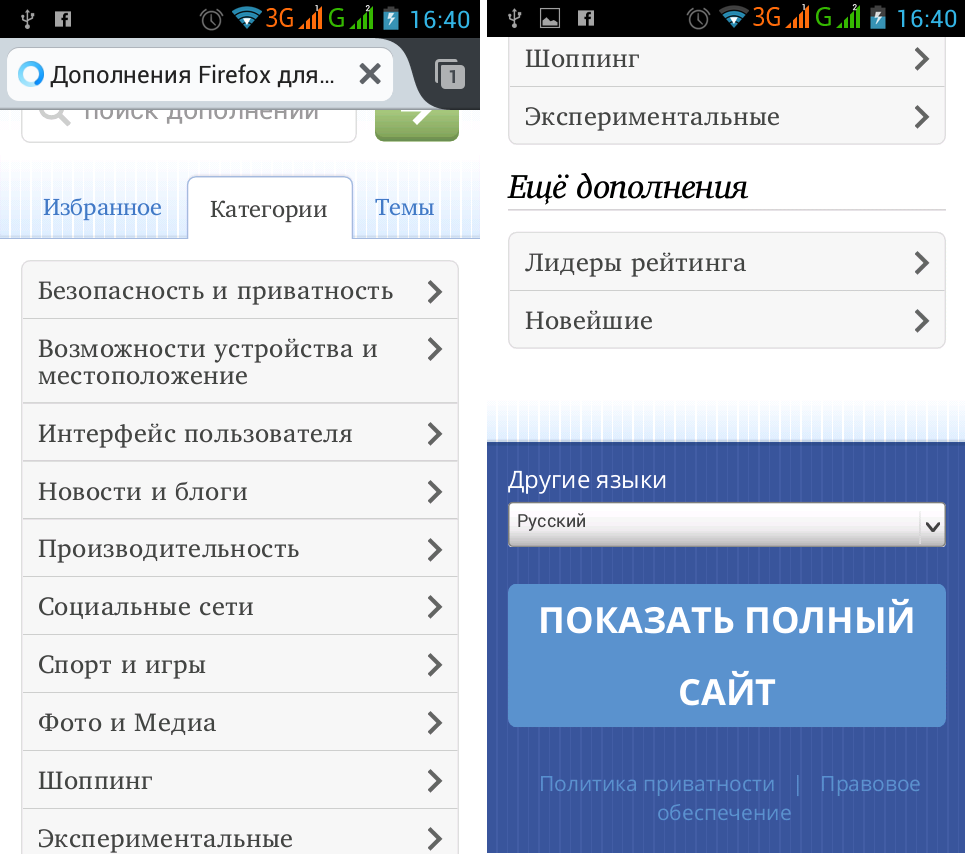Open Лидеры рейтинга list
The image size is (965, 854).
coord(727,262)
